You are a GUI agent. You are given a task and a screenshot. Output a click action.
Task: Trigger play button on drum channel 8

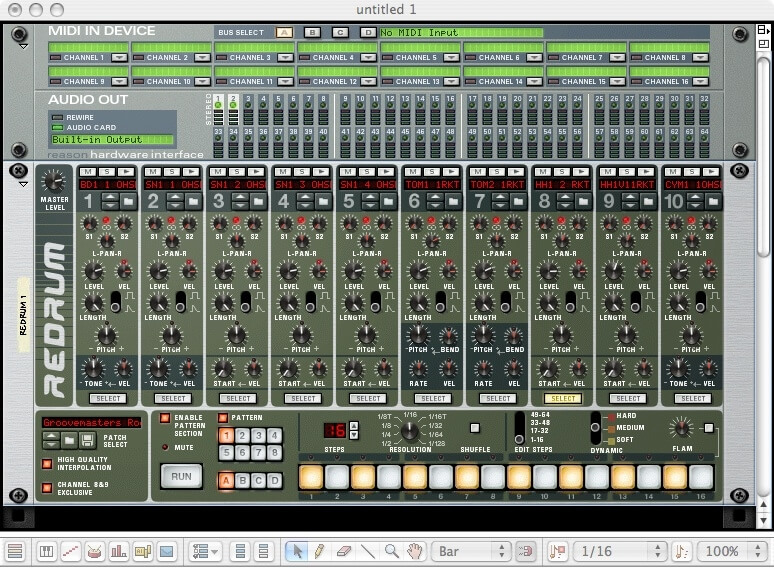click(581, 172)
